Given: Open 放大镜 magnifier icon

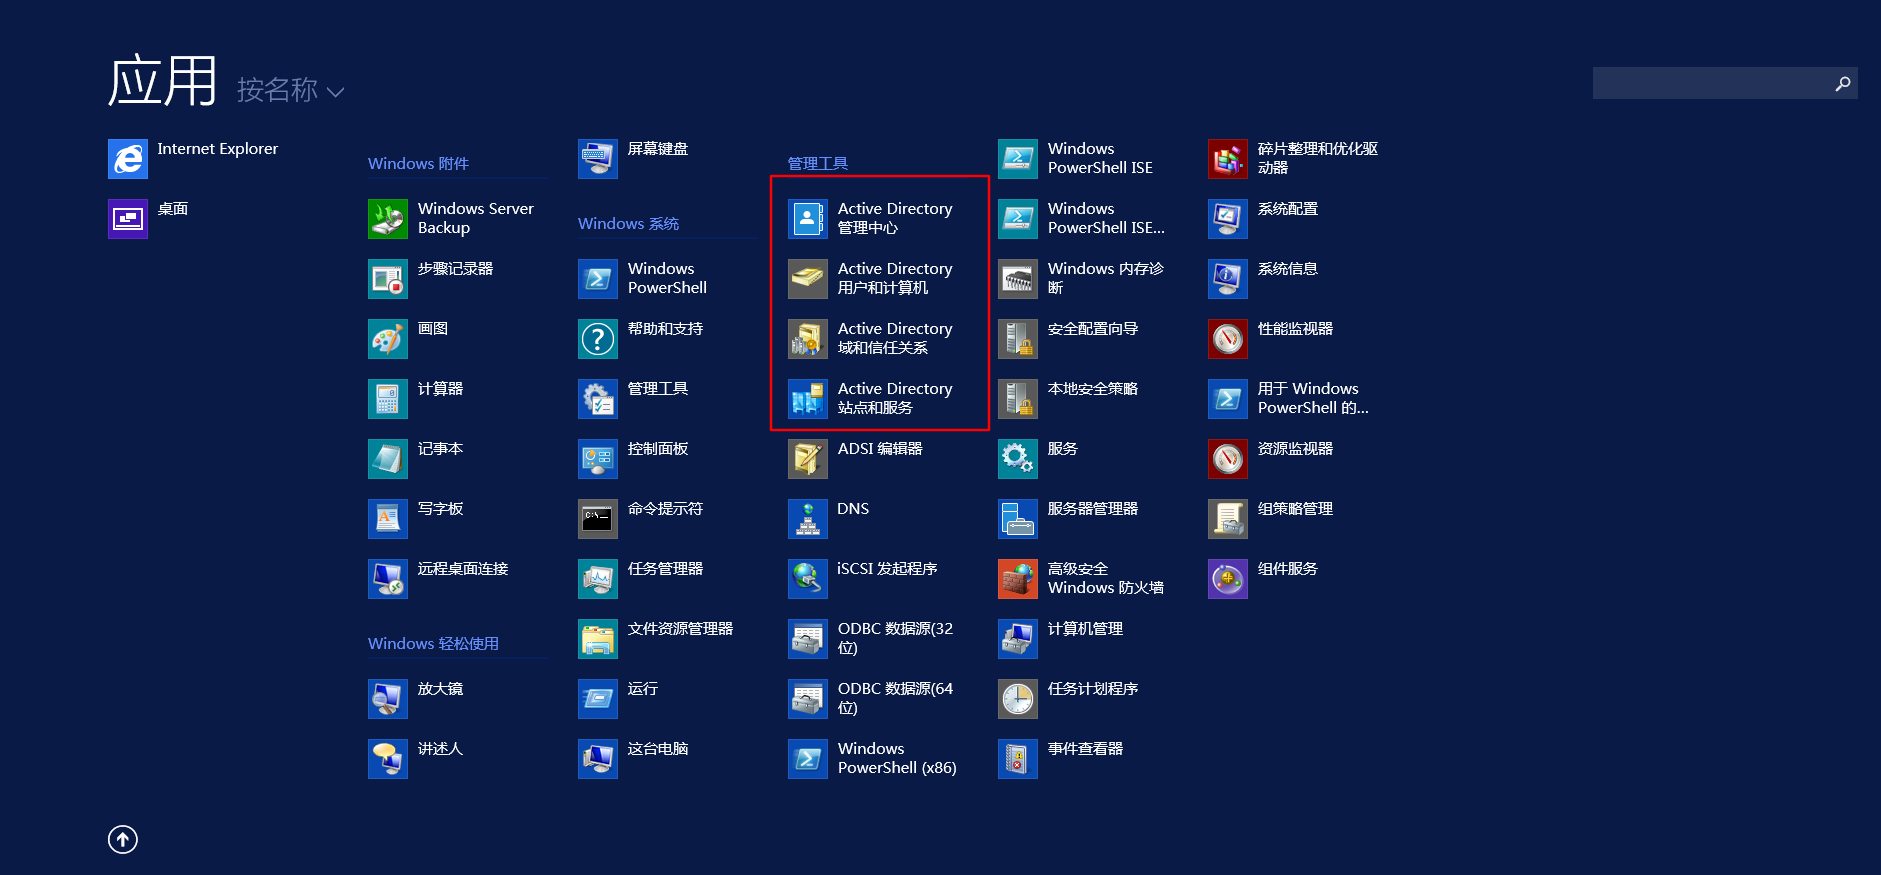Looking at the screenshot, I should tap(388, 699).
